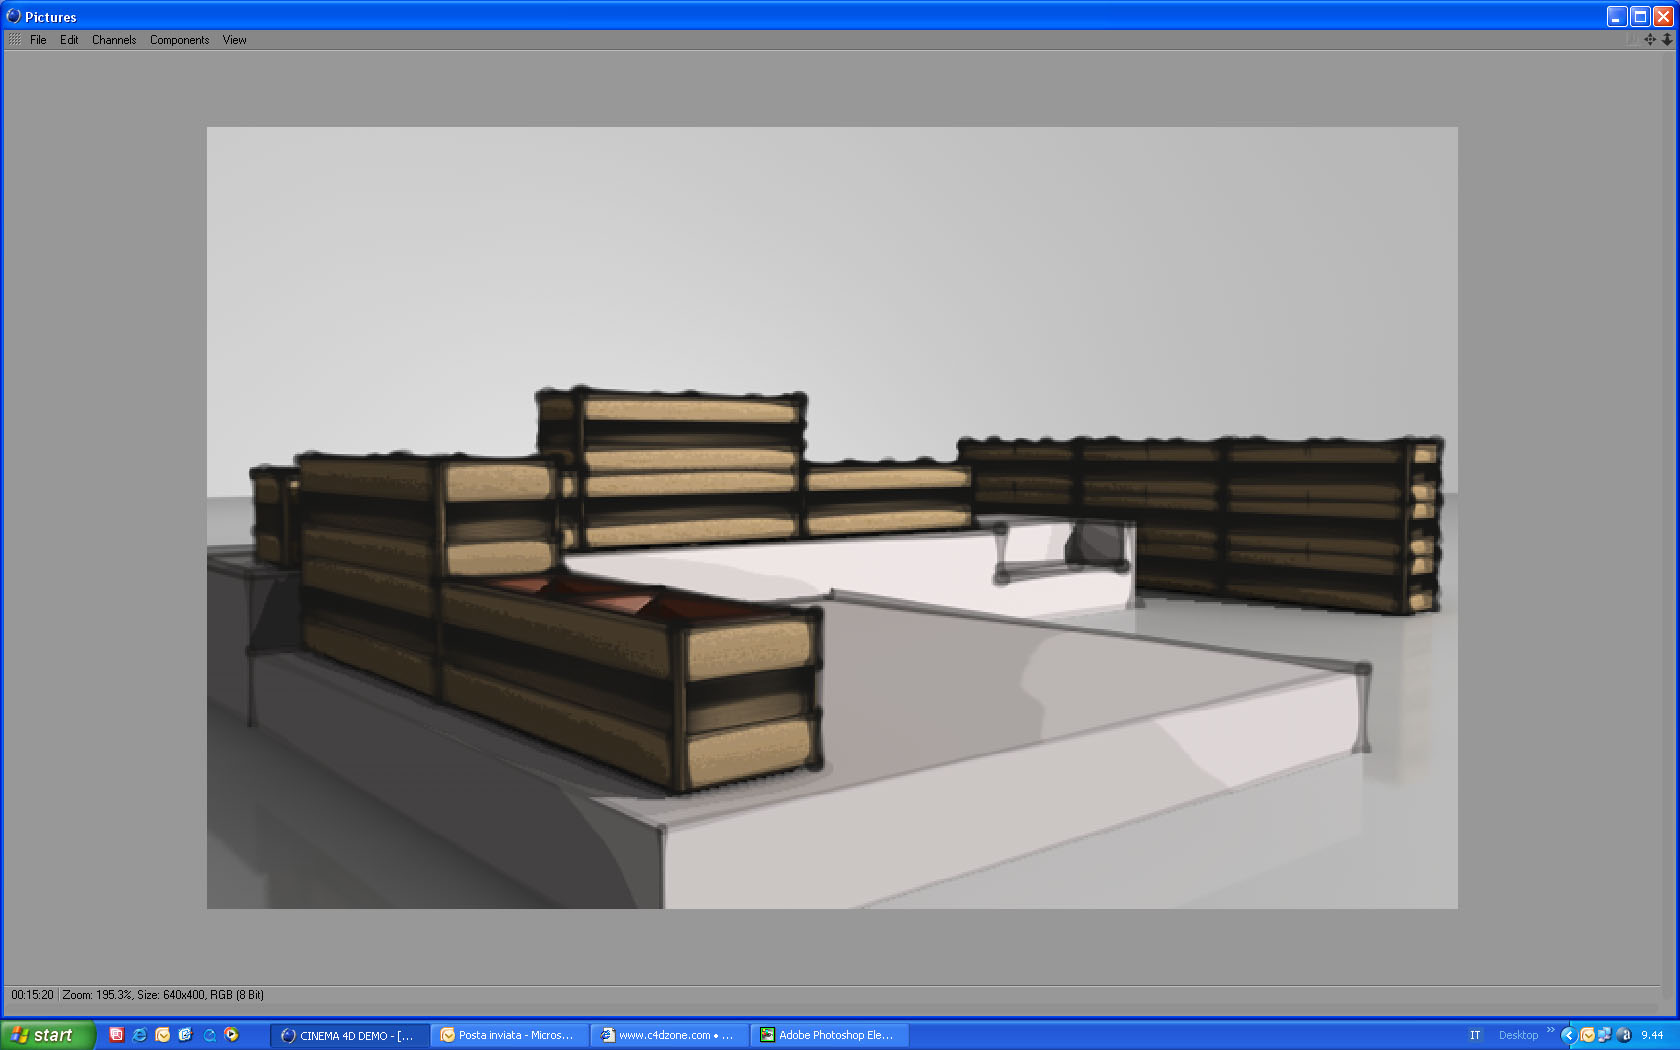Viewport: 1680px width, 1050px height.
Task: Expand the Desktop toolbar chevron
Action: click(1551, 1030)
